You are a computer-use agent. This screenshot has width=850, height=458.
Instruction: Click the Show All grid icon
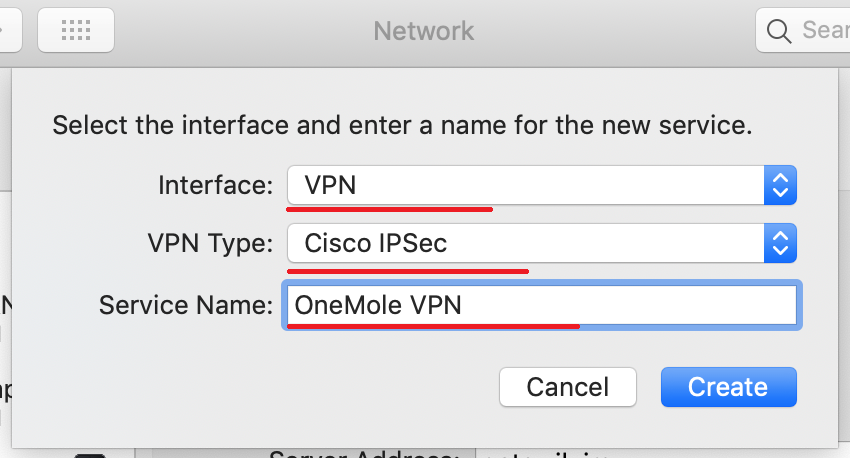(x=76, y=30)
